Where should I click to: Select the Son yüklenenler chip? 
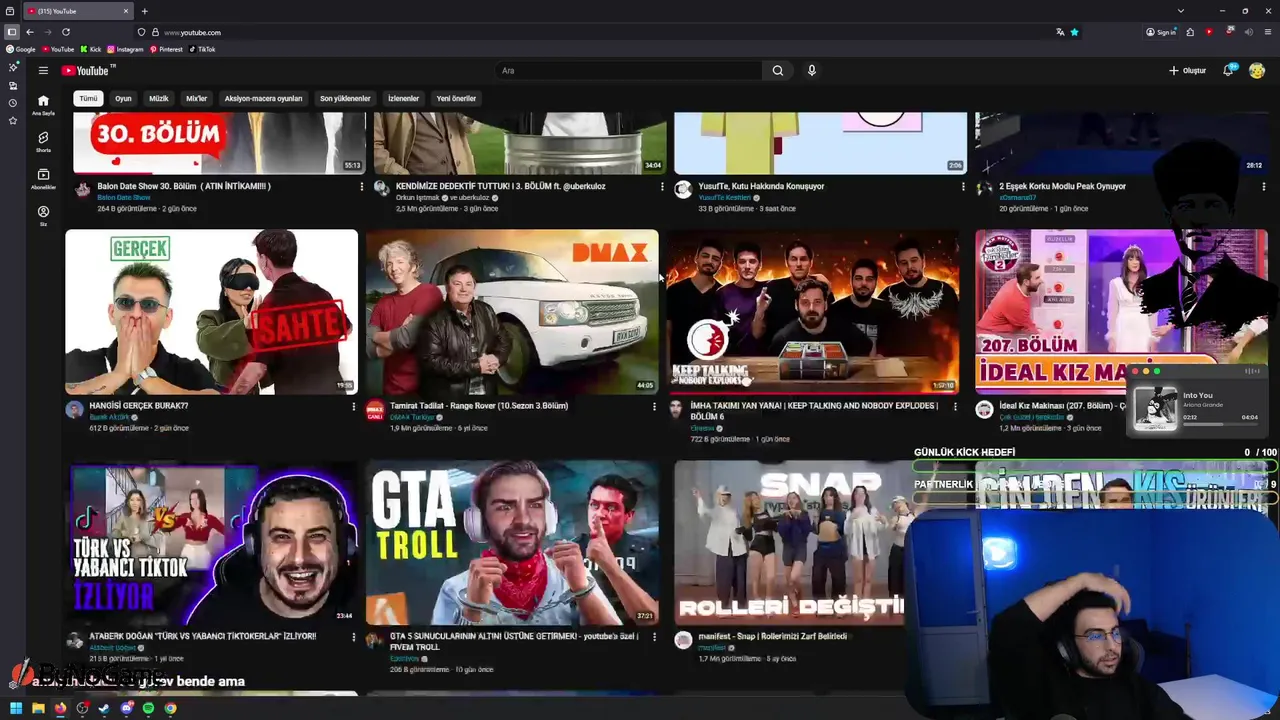pyautogui.click(x=345, y=98)
